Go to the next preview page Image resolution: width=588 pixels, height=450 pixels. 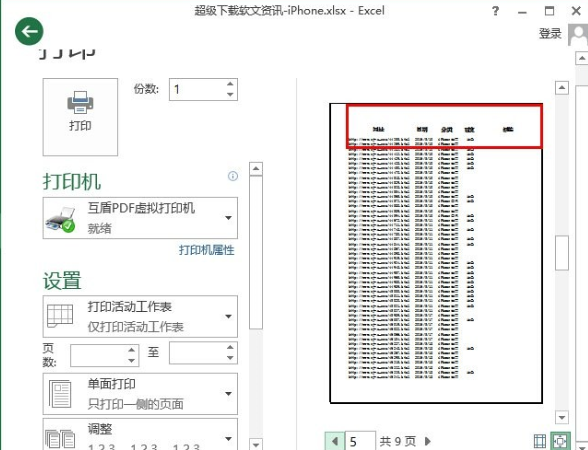click(428, 441)
